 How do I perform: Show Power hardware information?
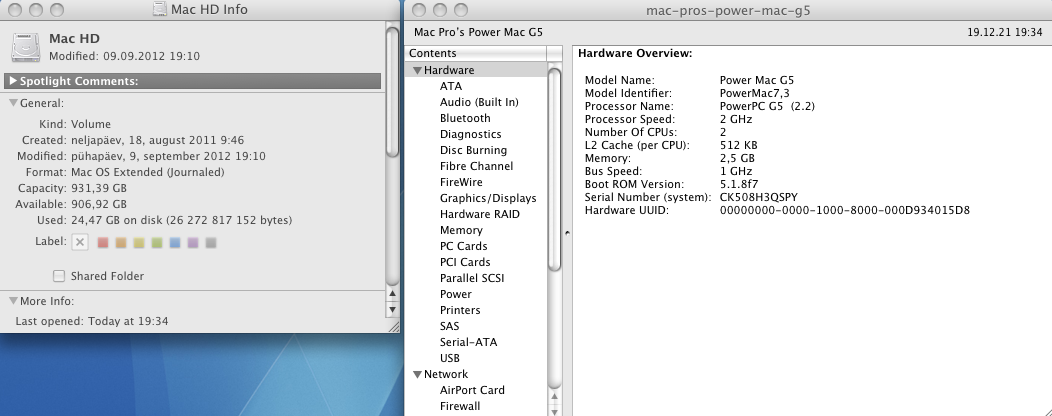coord(456,294)
